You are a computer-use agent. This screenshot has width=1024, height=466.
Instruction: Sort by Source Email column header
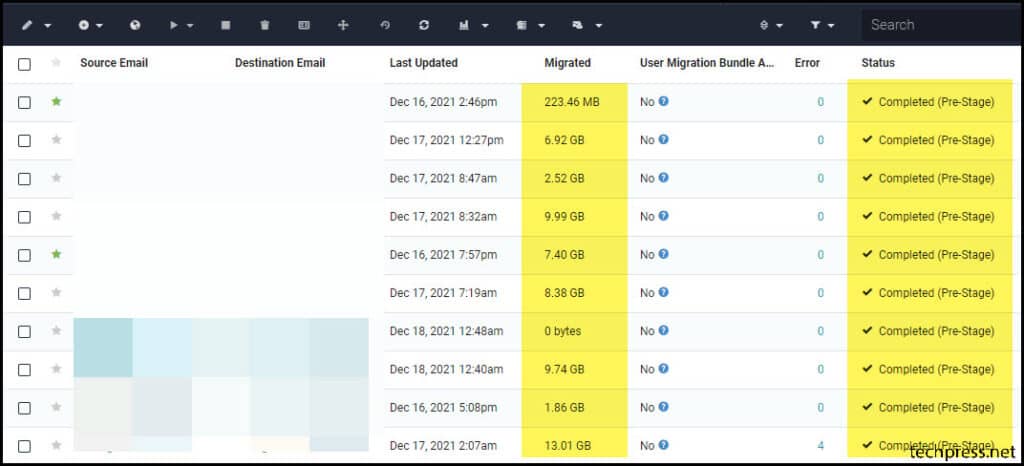coord(114,63)
